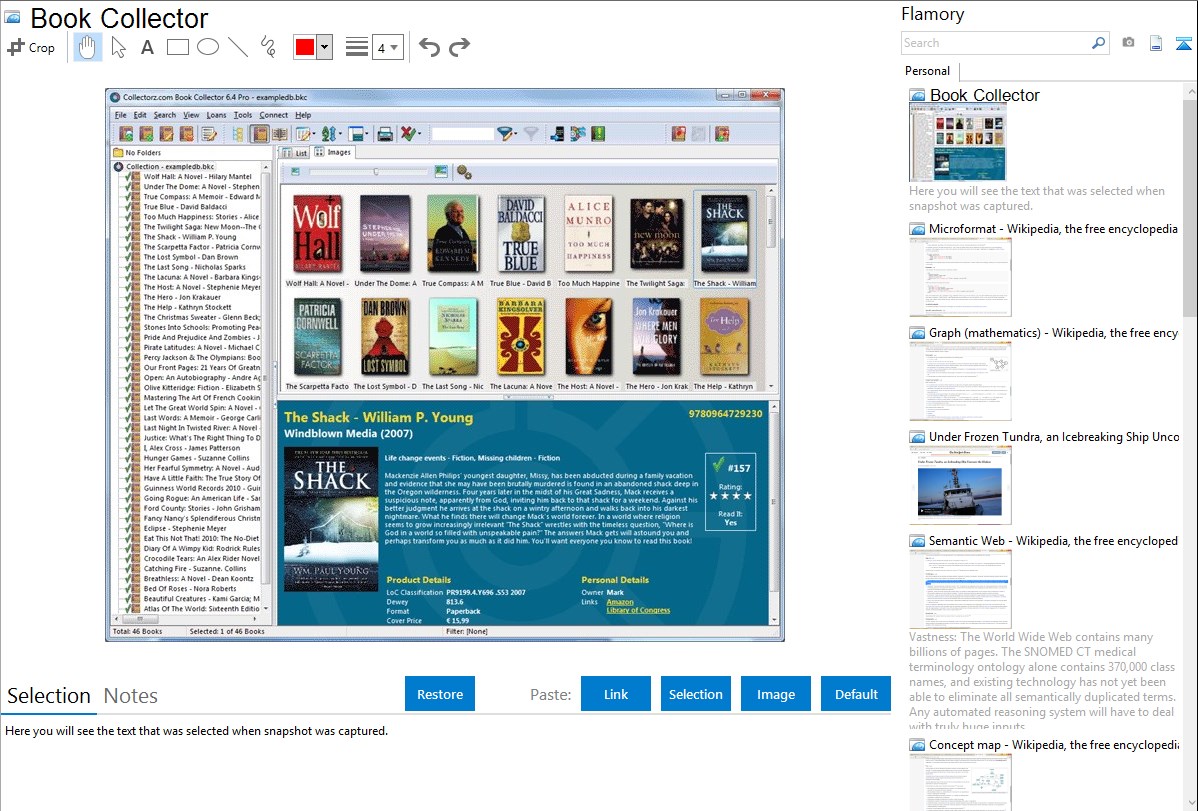Screen dimensions: 1198x811
Task: Select the rectangle shape tool
Action: point(178,47)
